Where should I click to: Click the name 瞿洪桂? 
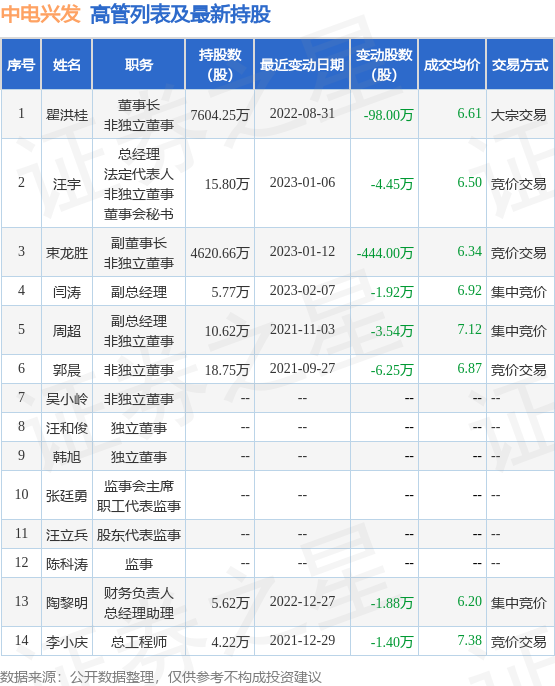tap(67, 115)
